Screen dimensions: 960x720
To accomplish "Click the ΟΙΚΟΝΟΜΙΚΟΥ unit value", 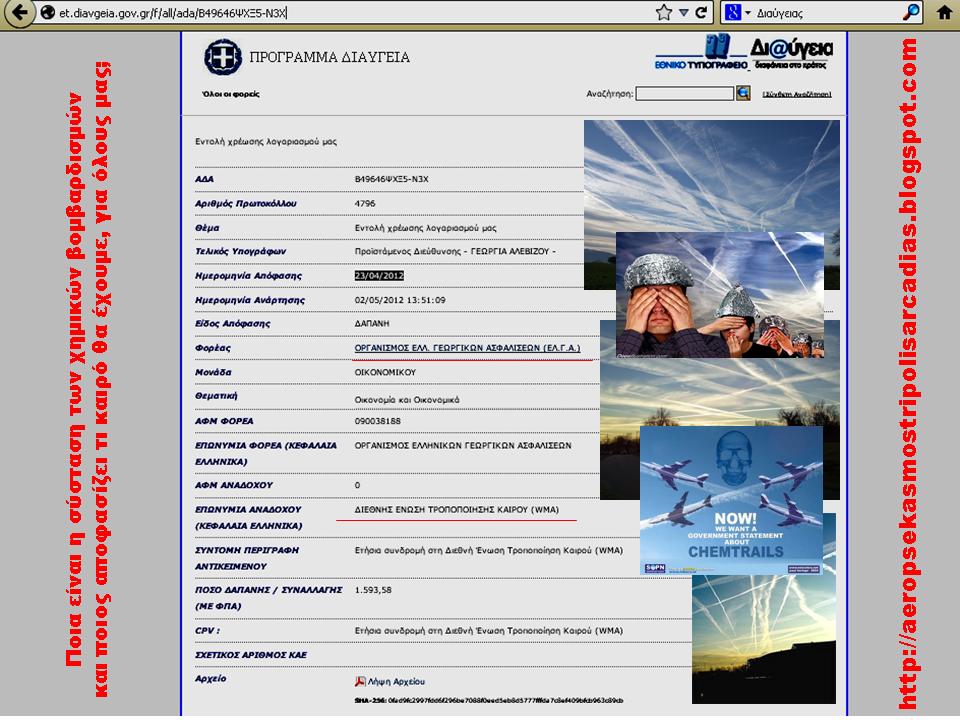I will (385, 372).
